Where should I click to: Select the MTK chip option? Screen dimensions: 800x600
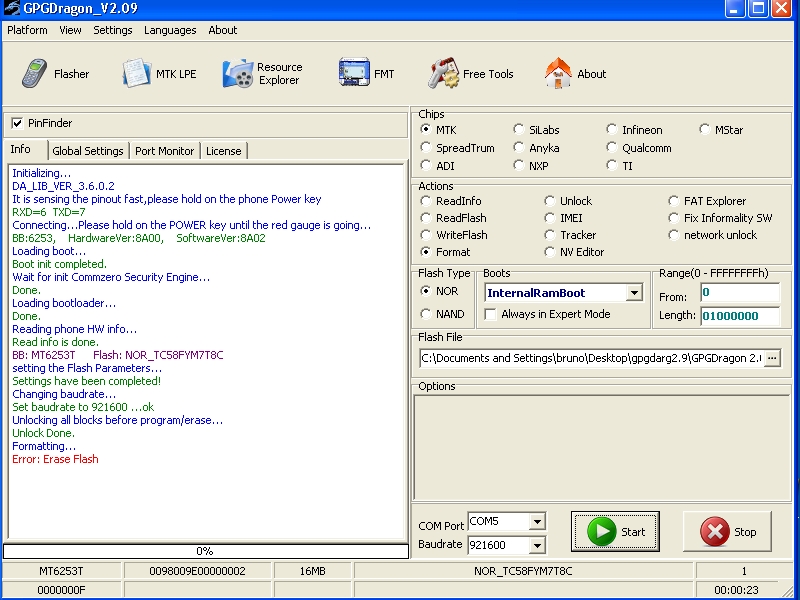[x=425, y=129]
